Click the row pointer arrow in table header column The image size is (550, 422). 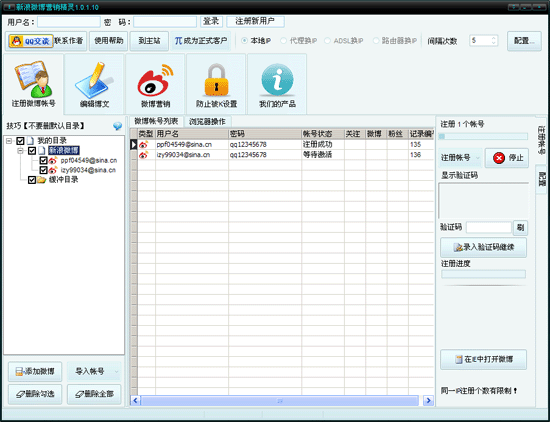coord(134,145)
